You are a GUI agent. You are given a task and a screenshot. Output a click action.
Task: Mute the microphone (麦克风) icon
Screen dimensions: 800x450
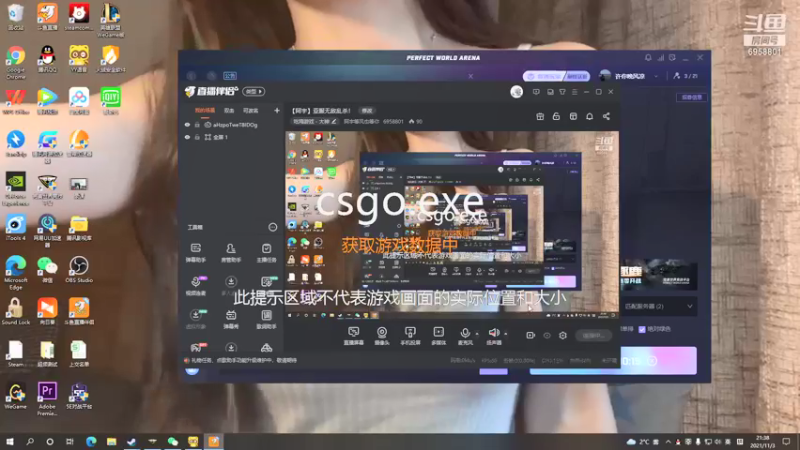pos(465,333)
